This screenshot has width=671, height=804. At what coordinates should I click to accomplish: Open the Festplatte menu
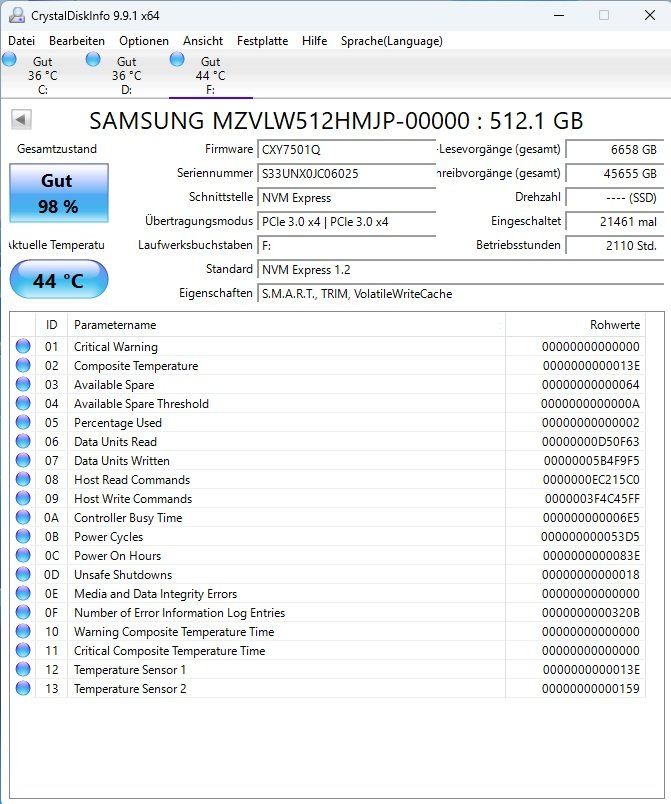(262, 41)
